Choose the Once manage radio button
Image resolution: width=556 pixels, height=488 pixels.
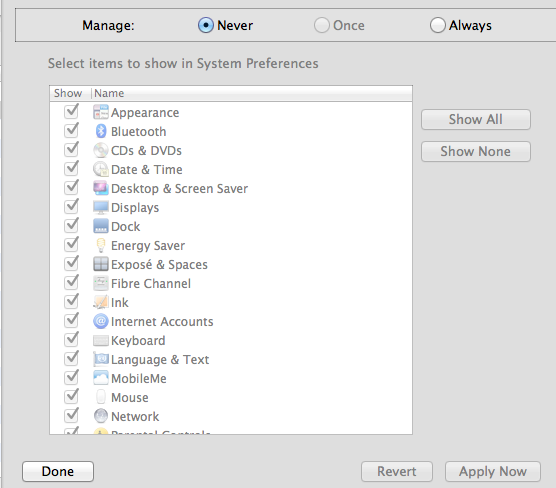(x=322, y=25)
